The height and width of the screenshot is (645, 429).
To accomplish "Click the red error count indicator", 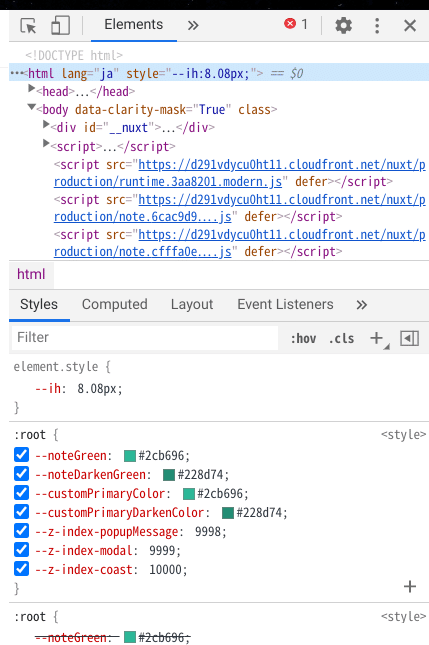I will click(296, 24).
